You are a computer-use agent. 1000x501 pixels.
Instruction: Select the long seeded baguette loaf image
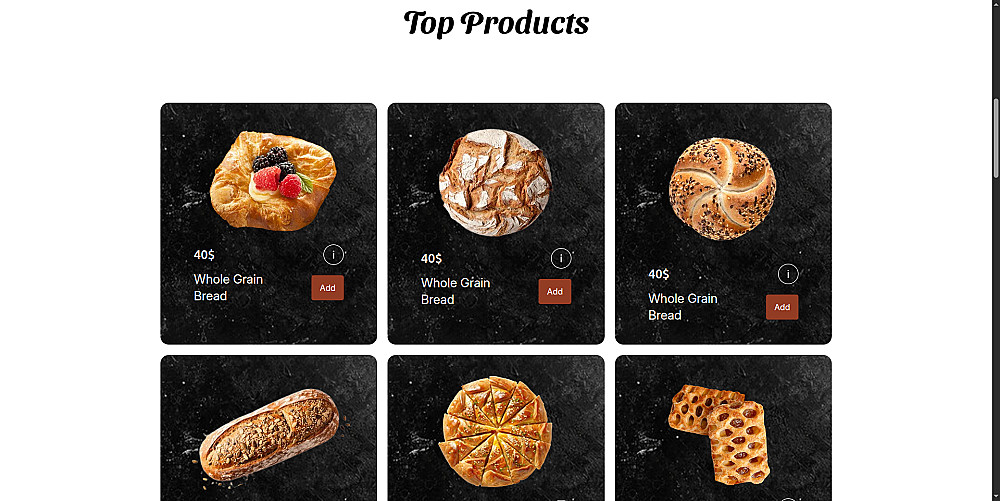[269, 435]
